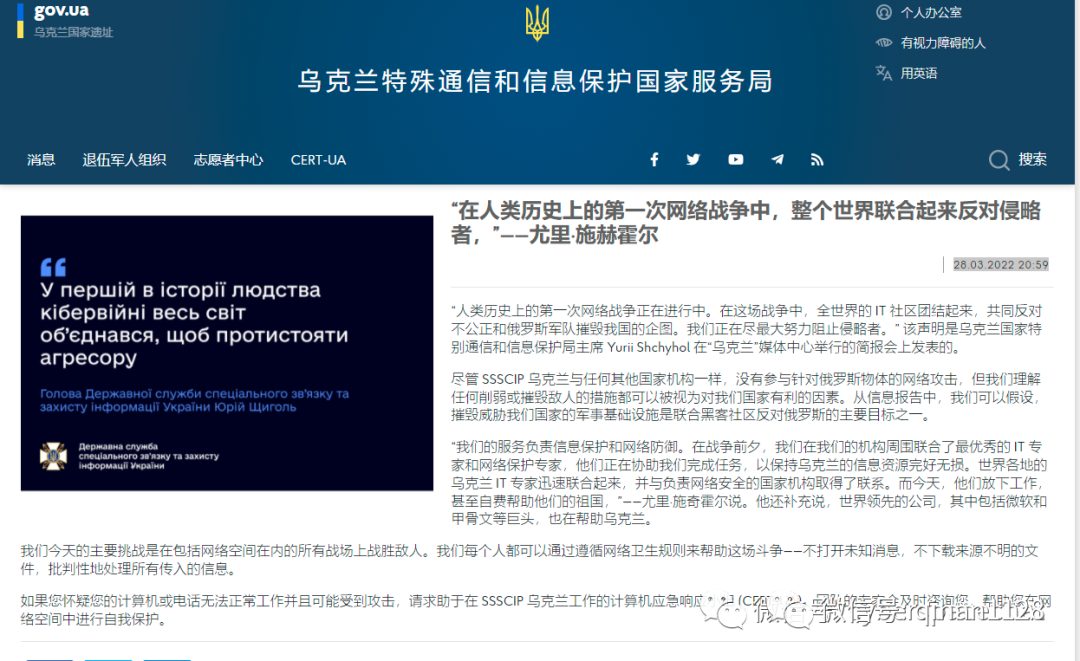Open the 消息 menu item
The height and width of the screenshot is (661, 1080).
(x=41, y=160)
